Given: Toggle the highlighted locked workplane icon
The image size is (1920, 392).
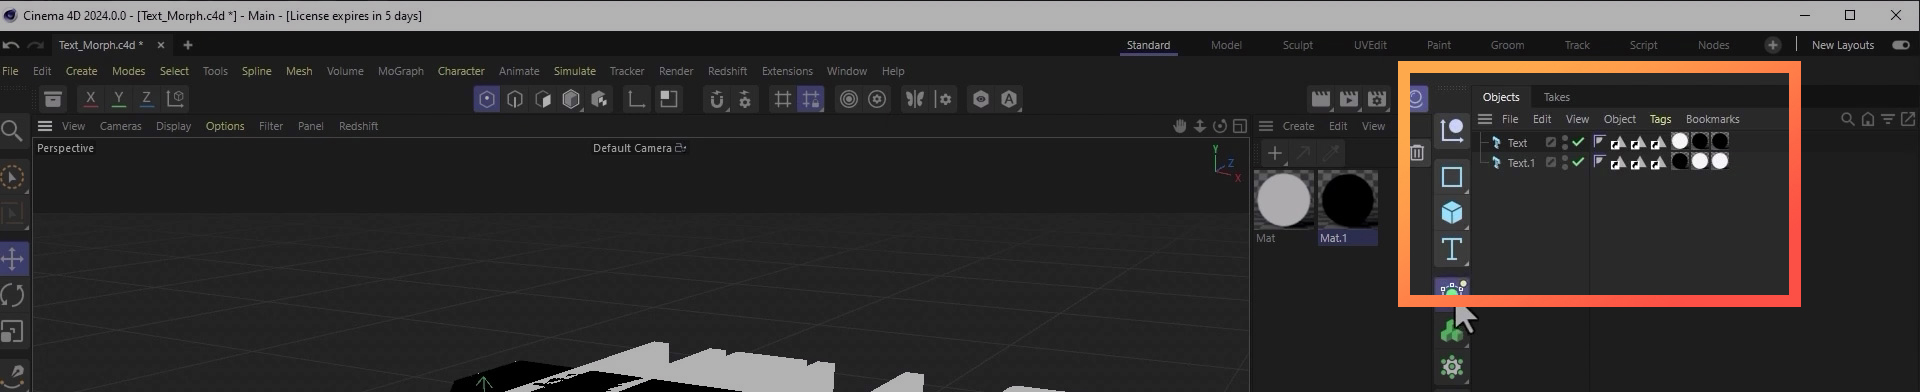Looking at the screenshot, I should pos(811,99).
